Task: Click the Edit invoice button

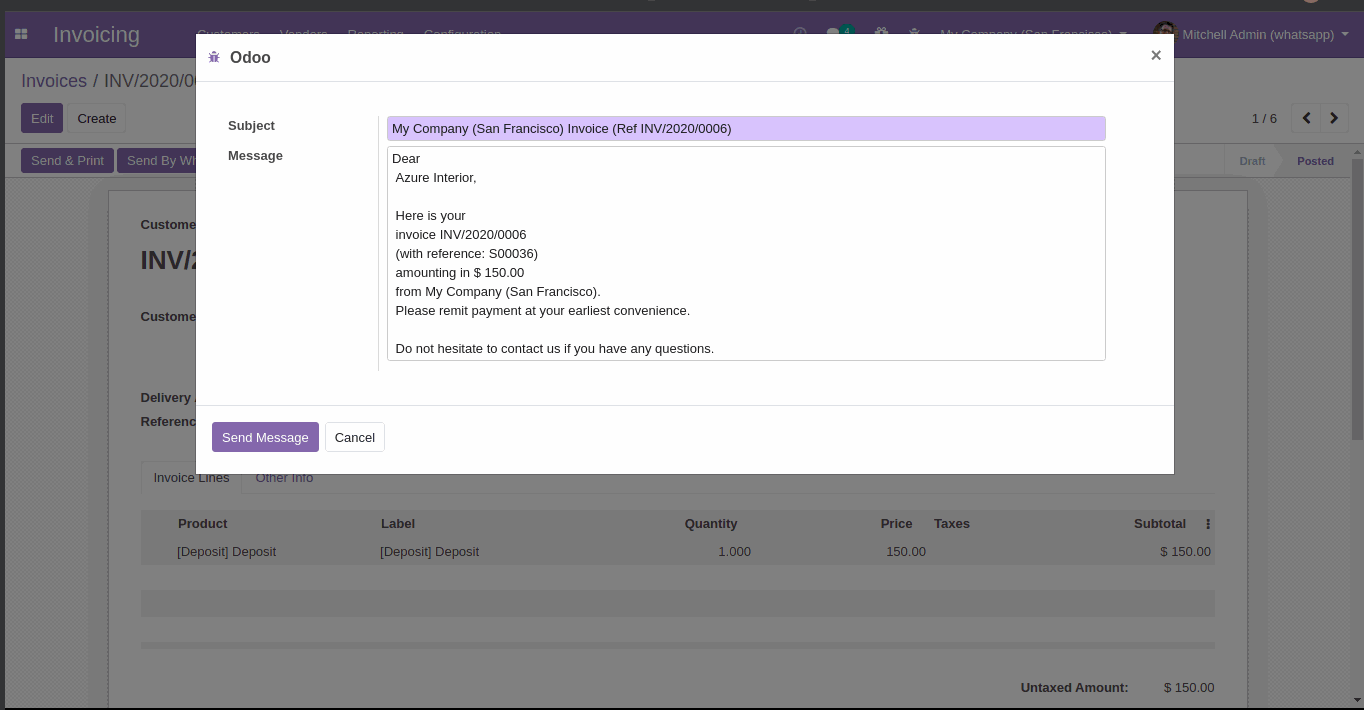Action: [x=42, y=118]
